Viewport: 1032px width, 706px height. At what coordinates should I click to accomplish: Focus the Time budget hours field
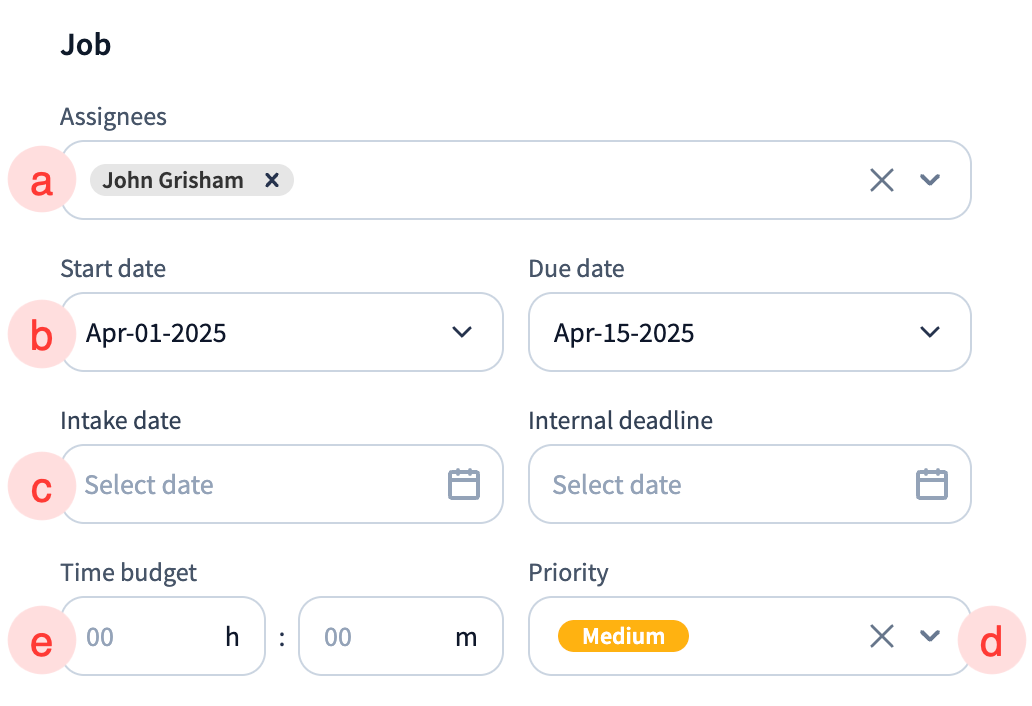pyautogui.click(x=150, y=636)
